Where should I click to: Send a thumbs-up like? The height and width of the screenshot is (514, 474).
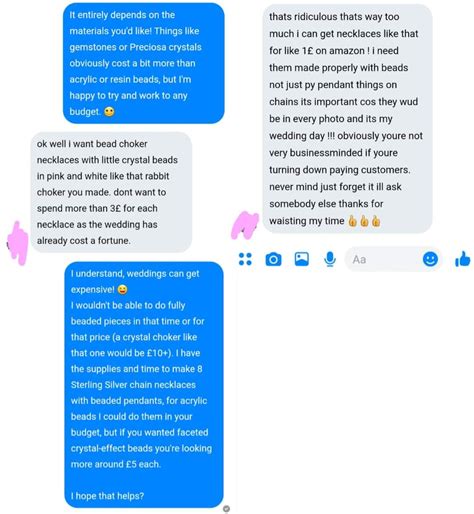pyautogui.click(x=463, y=259)
